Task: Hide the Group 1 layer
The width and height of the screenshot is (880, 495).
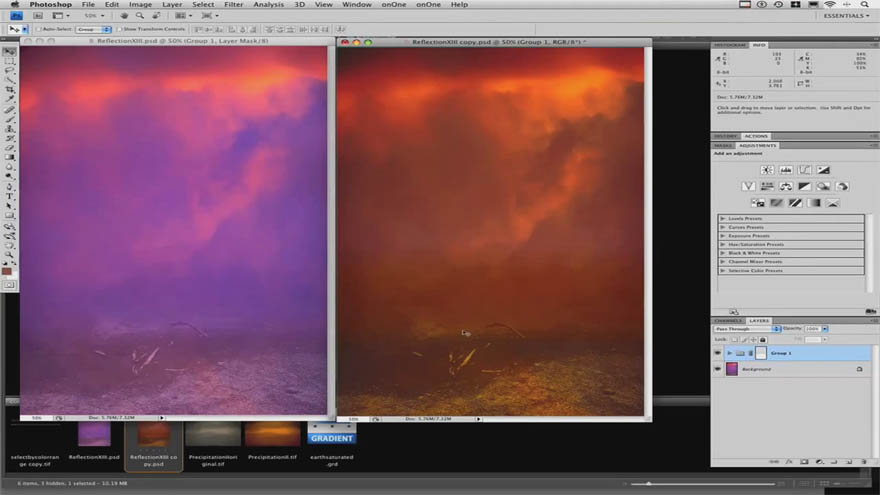Action: pos(717,353)
